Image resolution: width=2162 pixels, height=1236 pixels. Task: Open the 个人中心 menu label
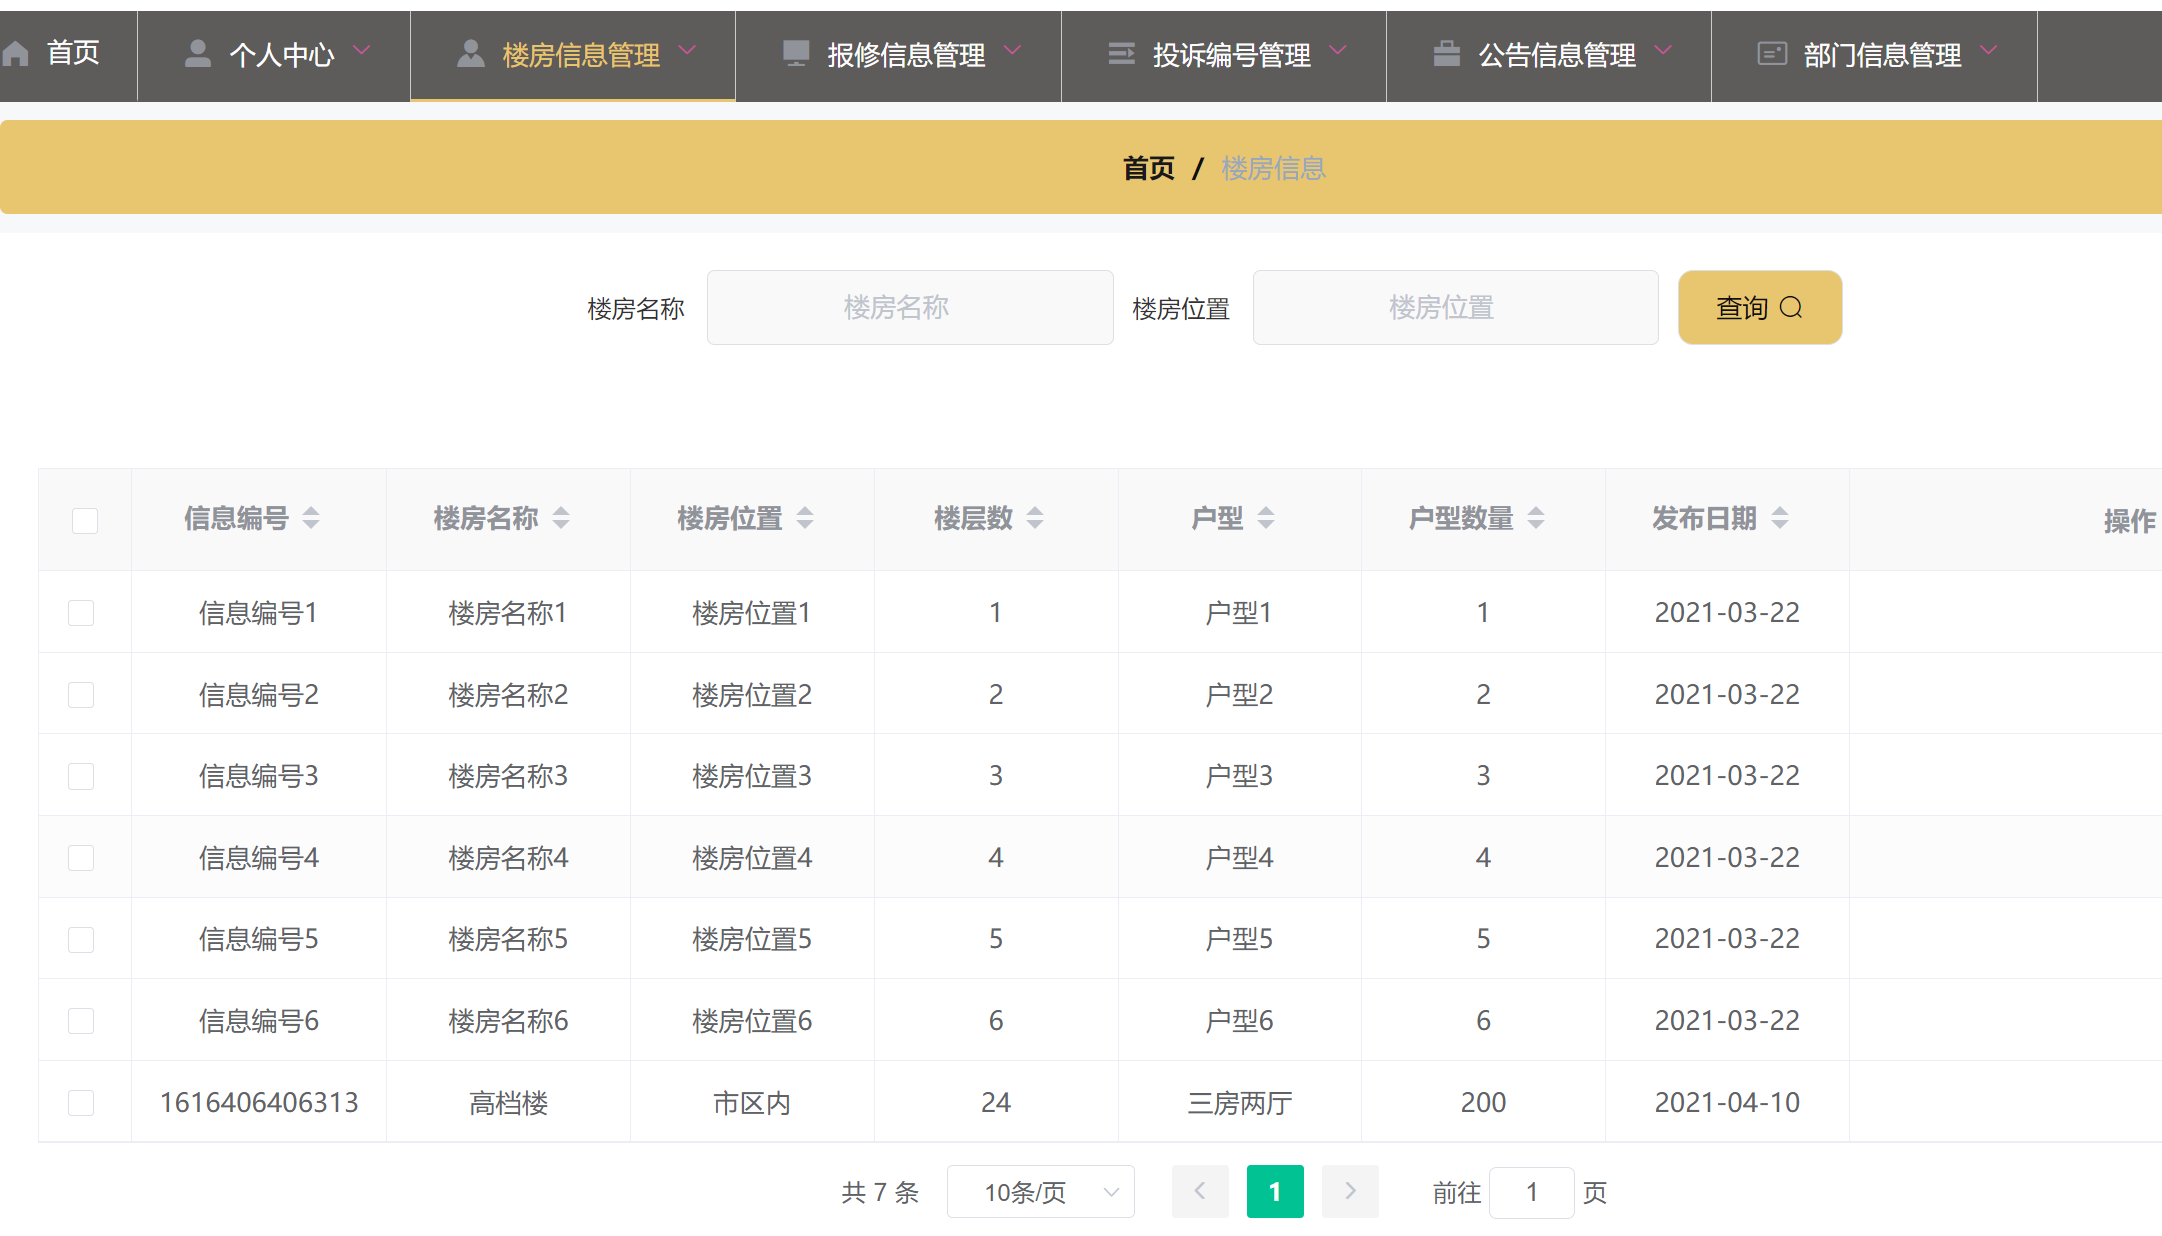[x=282, y=55]
